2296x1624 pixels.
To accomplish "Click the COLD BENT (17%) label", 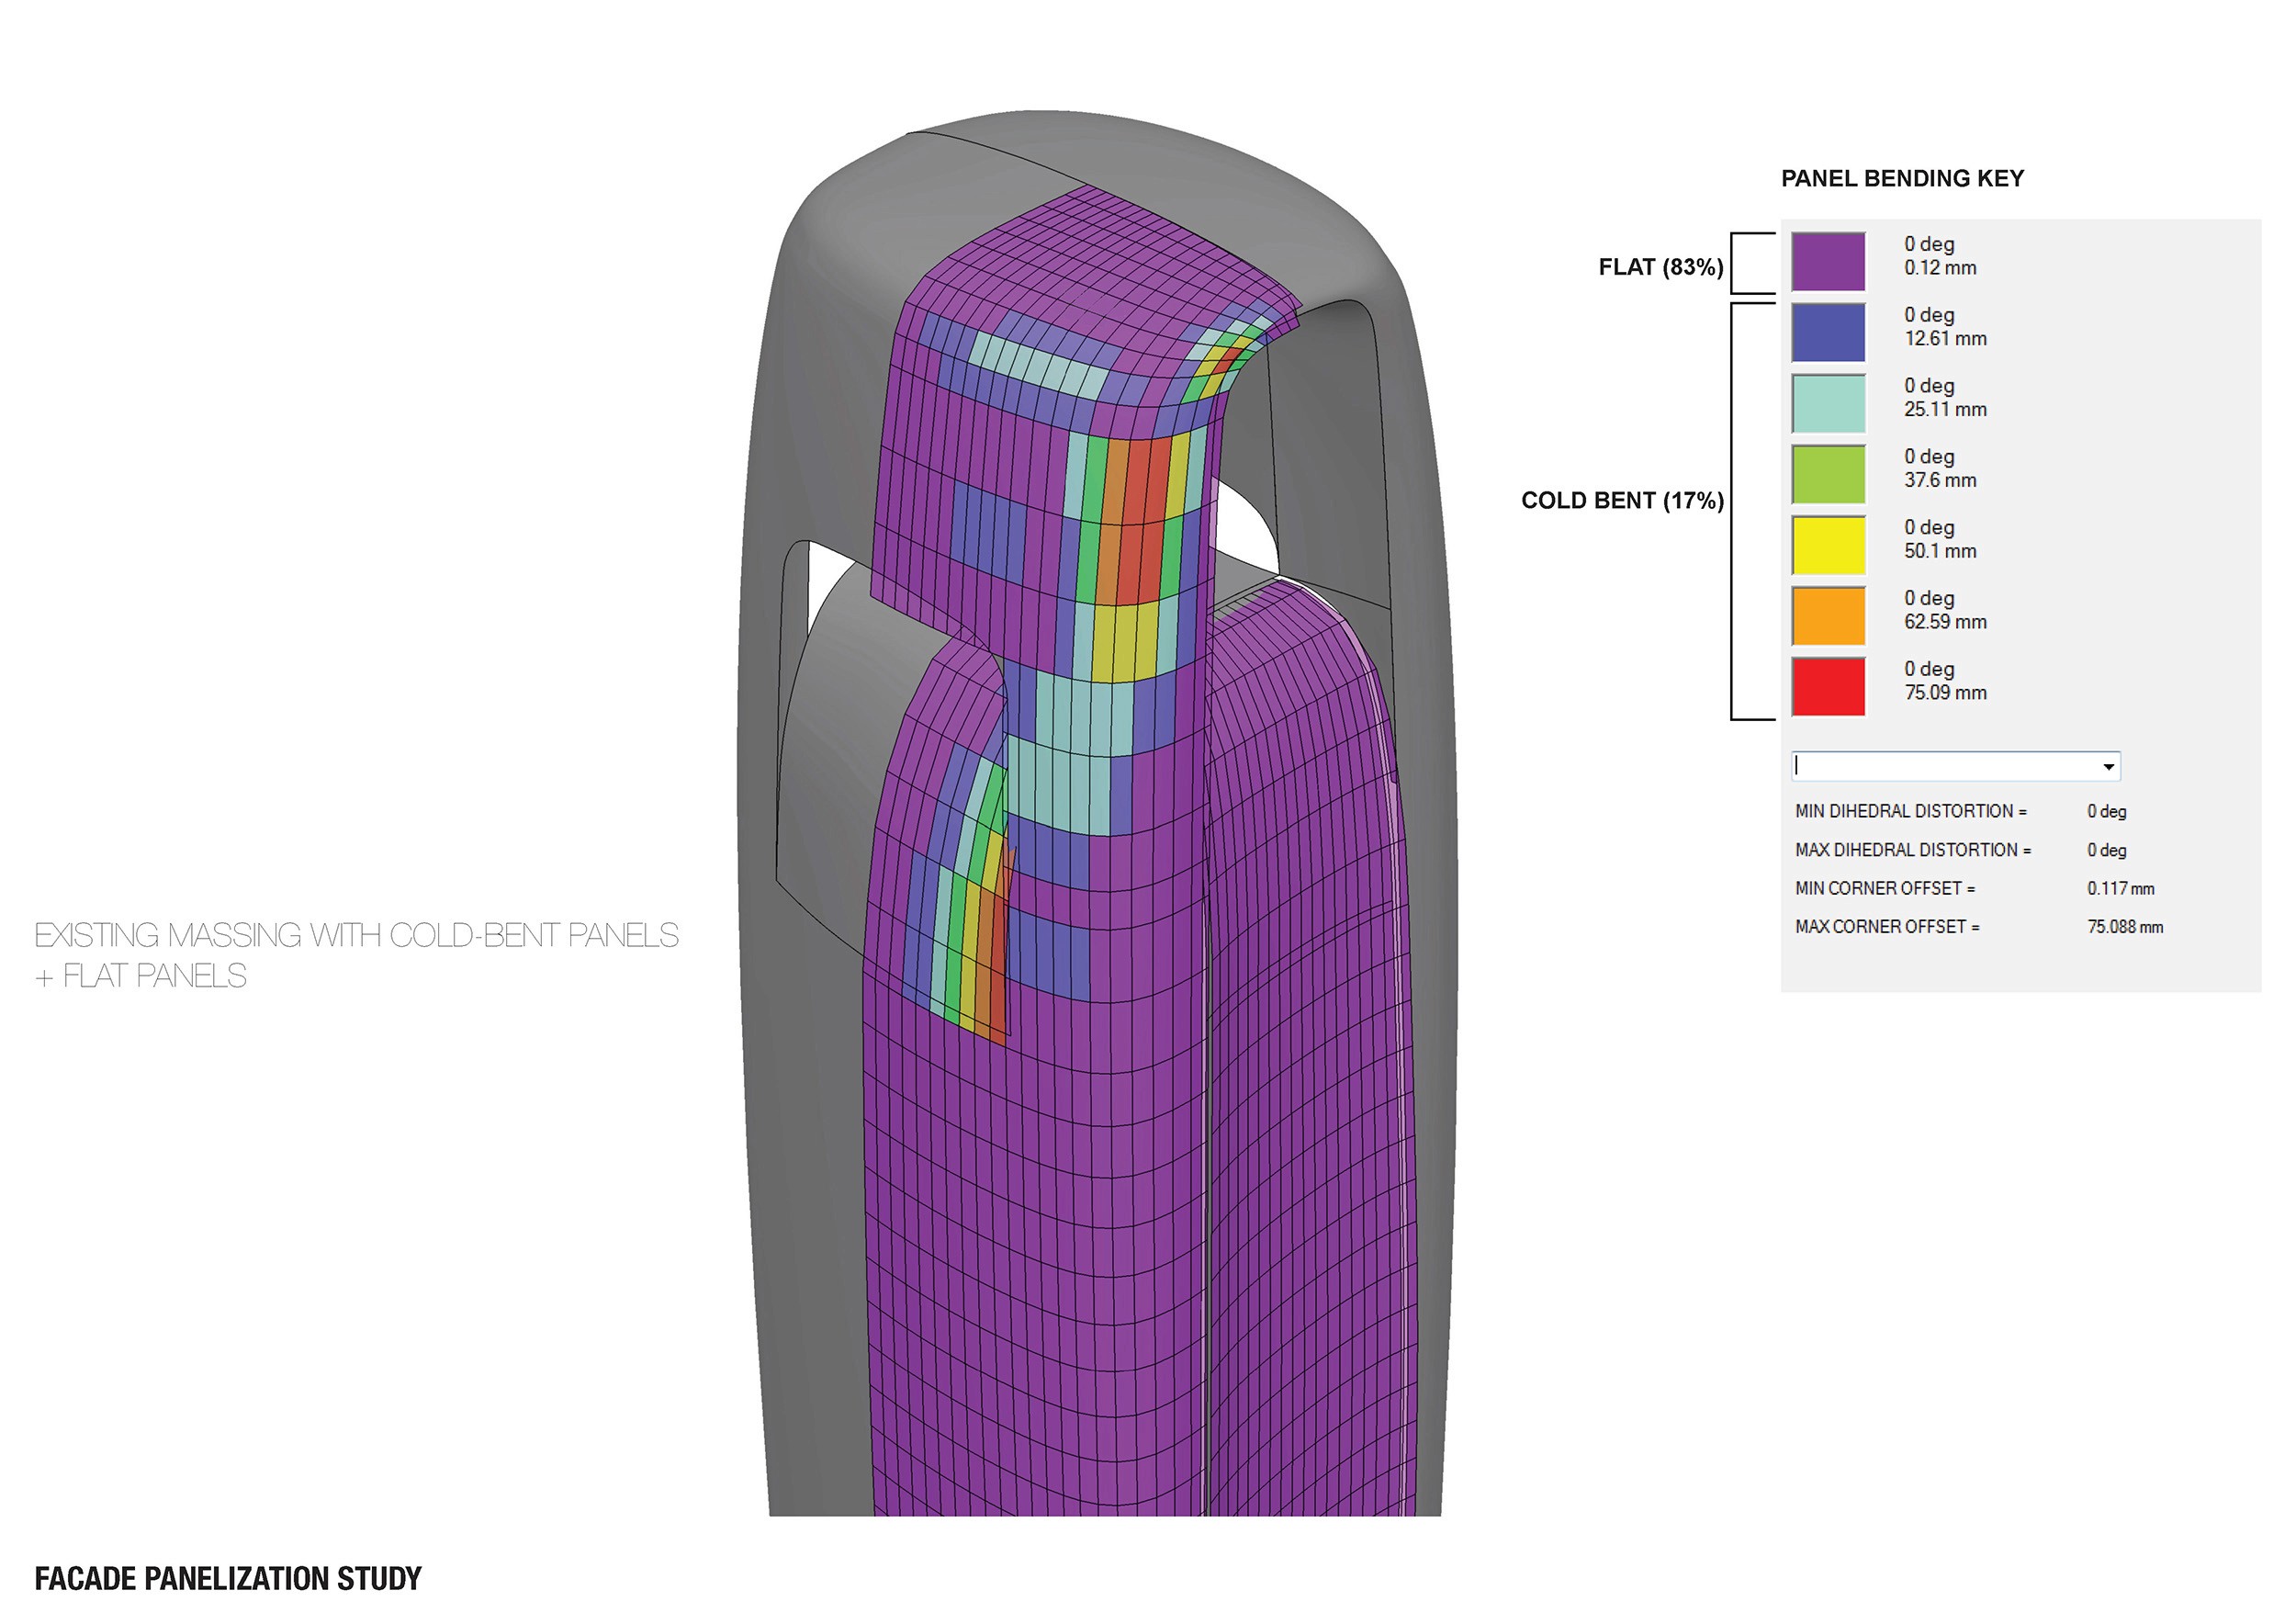I will click(x=1622, y=501).
